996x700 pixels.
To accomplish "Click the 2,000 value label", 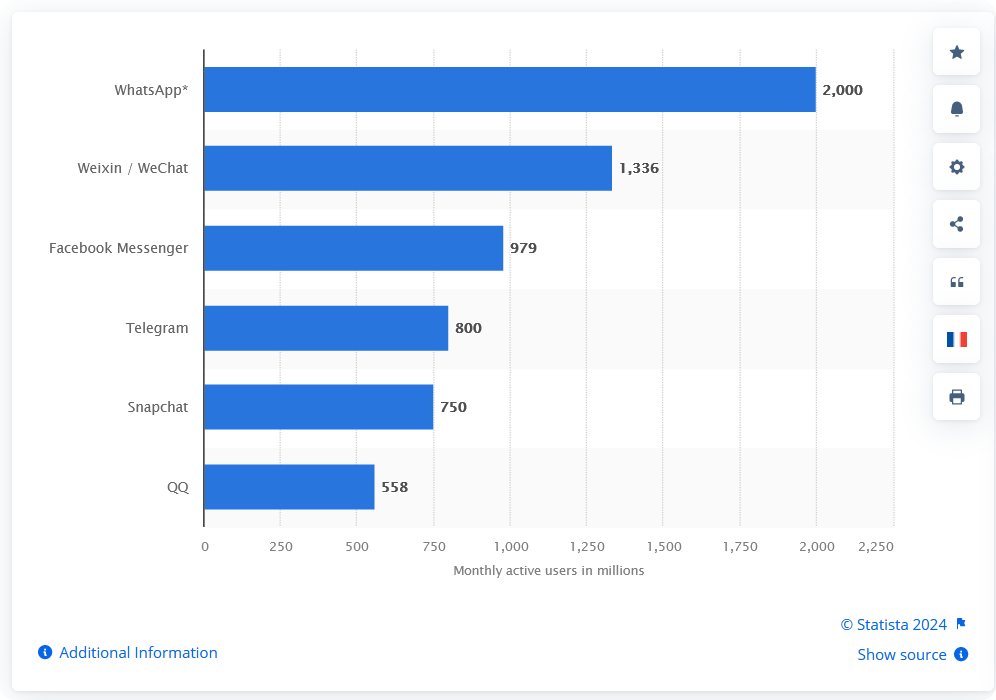I will click(842, 90).
